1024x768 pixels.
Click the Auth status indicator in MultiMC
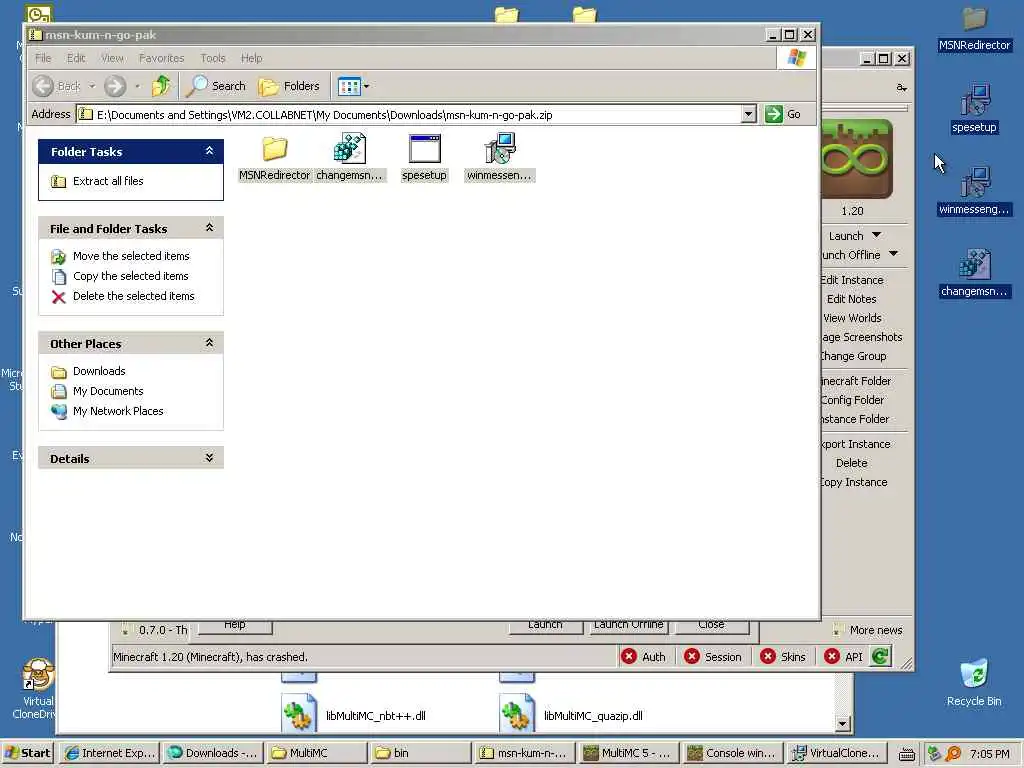click(x=643, y=657)
